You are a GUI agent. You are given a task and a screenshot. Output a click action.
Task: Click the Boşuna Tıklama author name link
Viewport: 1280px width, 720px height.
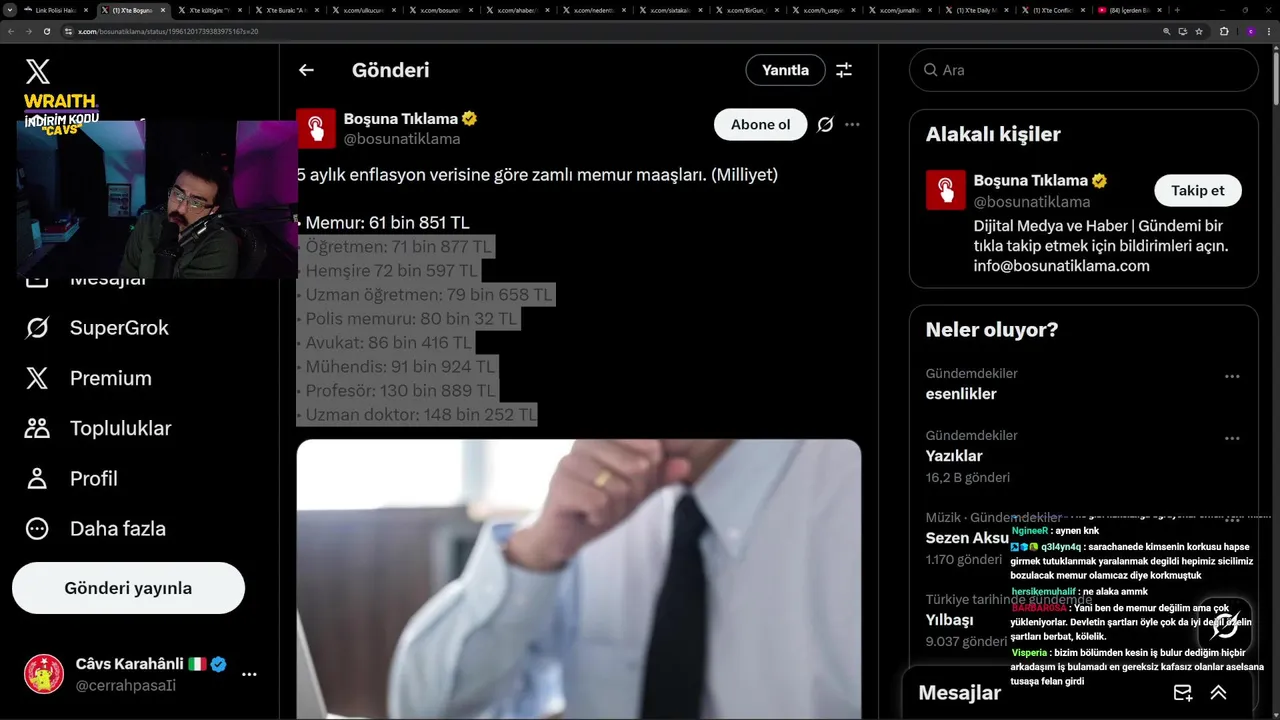tap(401, 118)
